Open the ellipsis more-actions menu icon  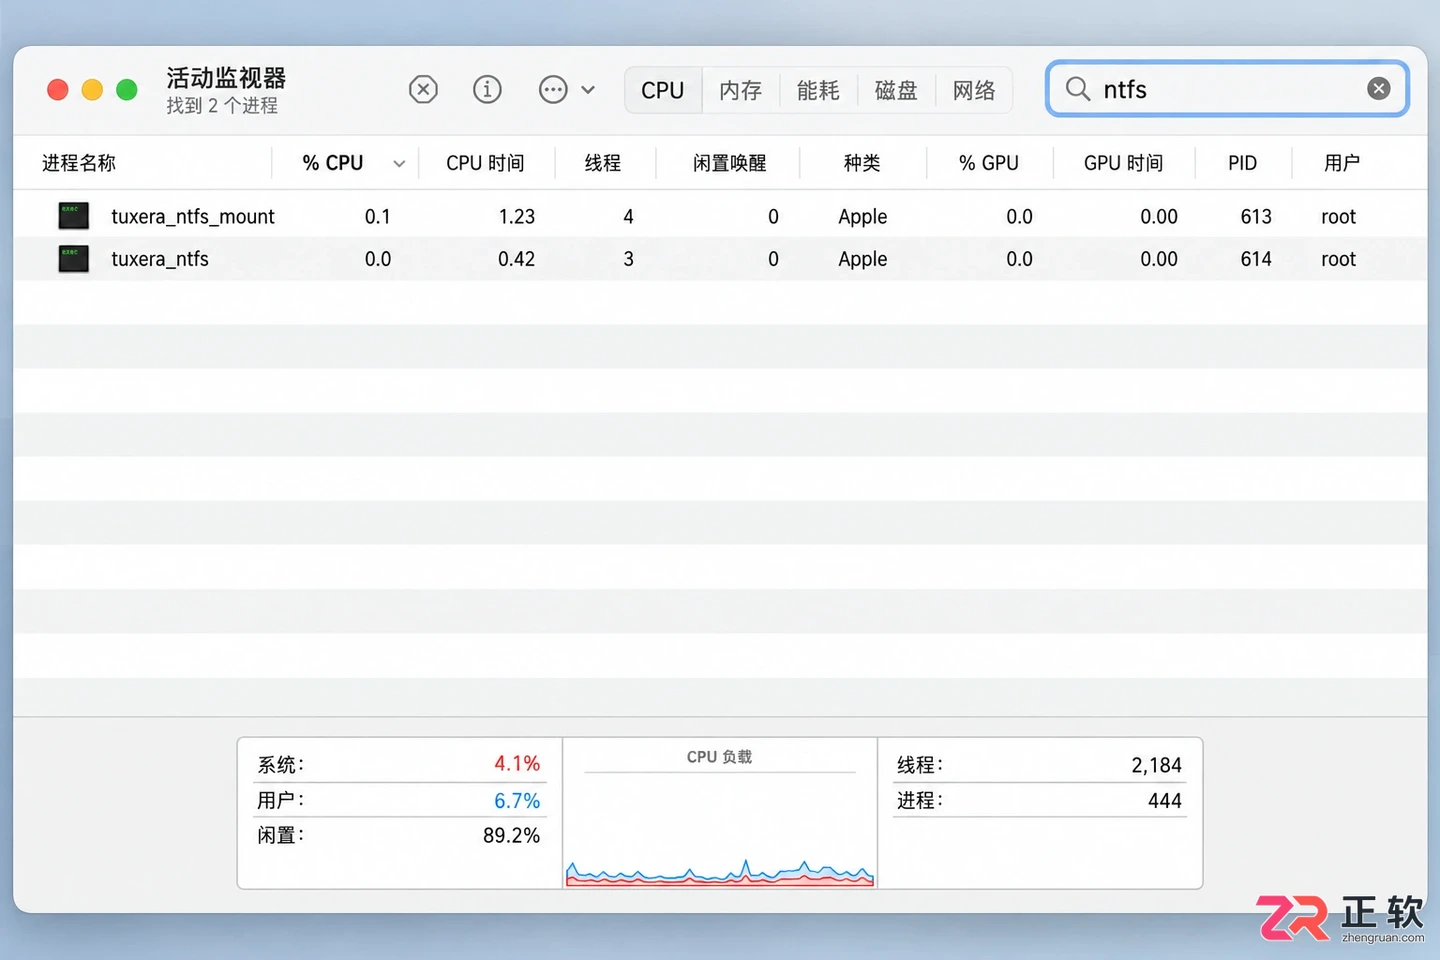coord(553,90)
